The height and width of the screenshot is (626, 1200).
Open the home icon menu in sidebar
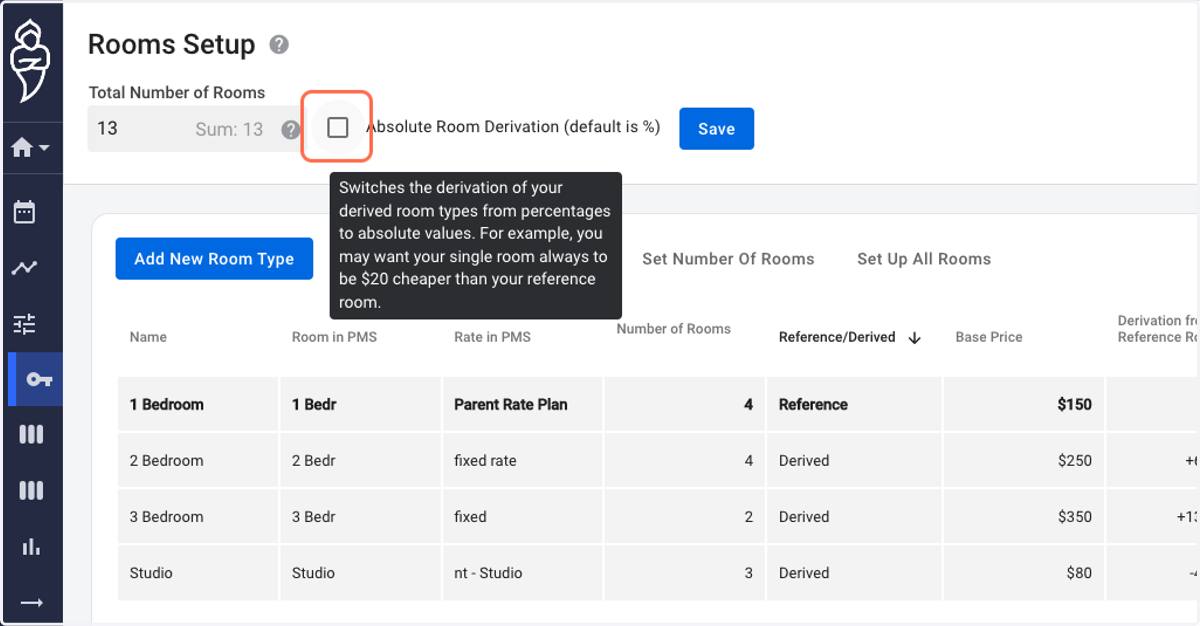[30, 148]
